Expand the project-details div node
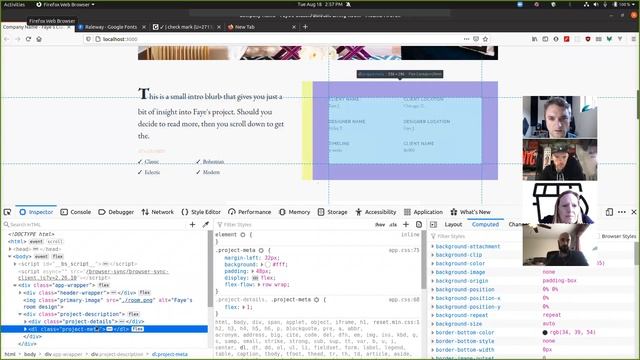 coord(25,322)
